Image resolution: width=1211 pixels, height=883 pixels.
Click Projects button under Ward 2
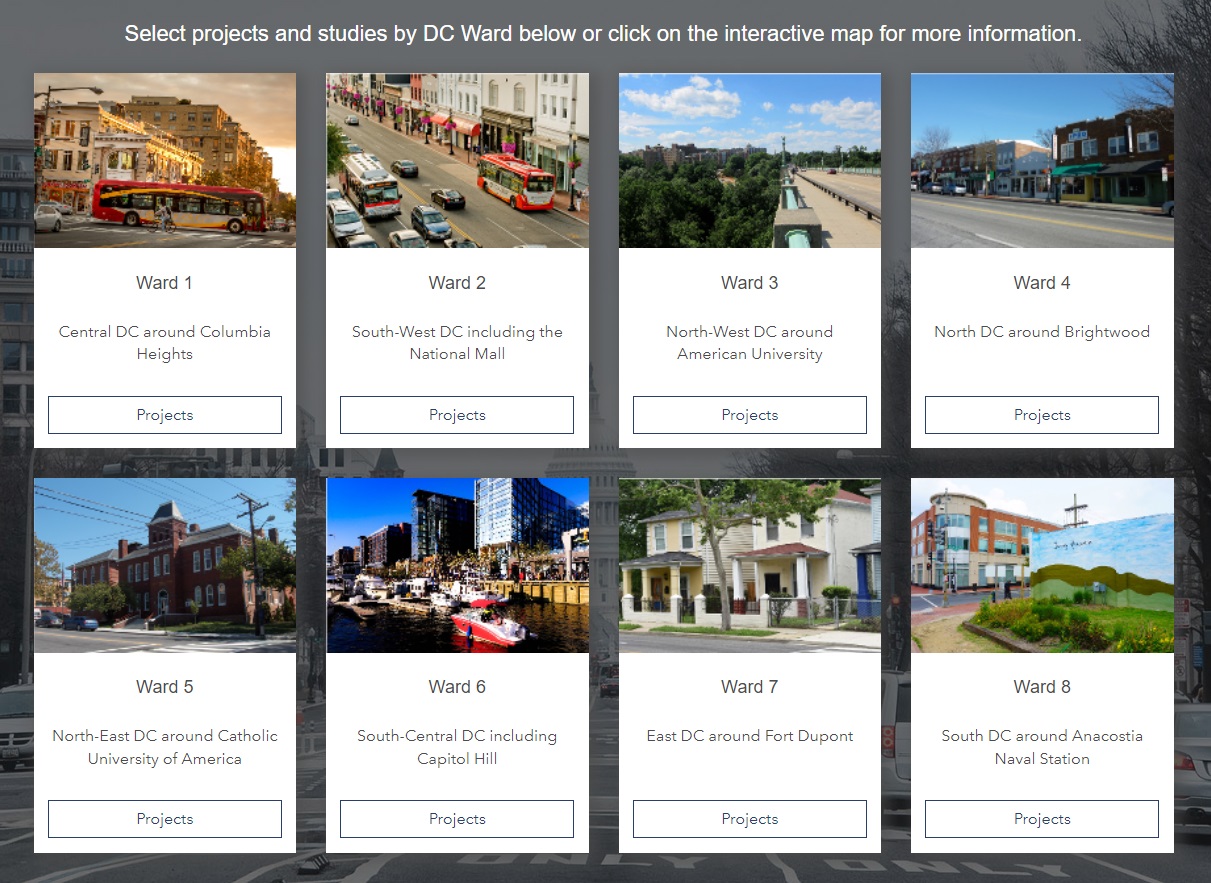[456, 414]
